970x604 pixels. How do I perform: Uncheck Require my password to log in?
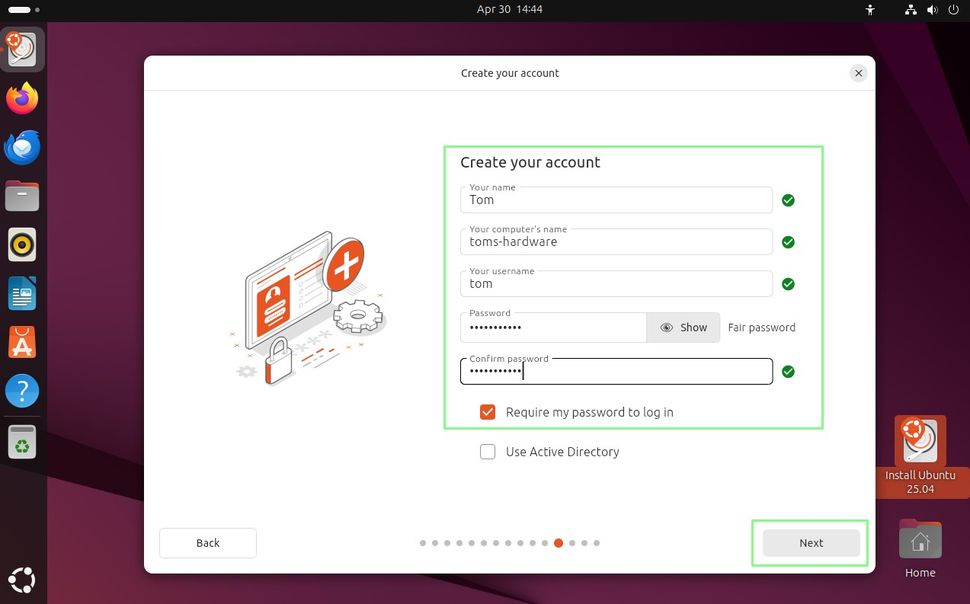(487, 411)
